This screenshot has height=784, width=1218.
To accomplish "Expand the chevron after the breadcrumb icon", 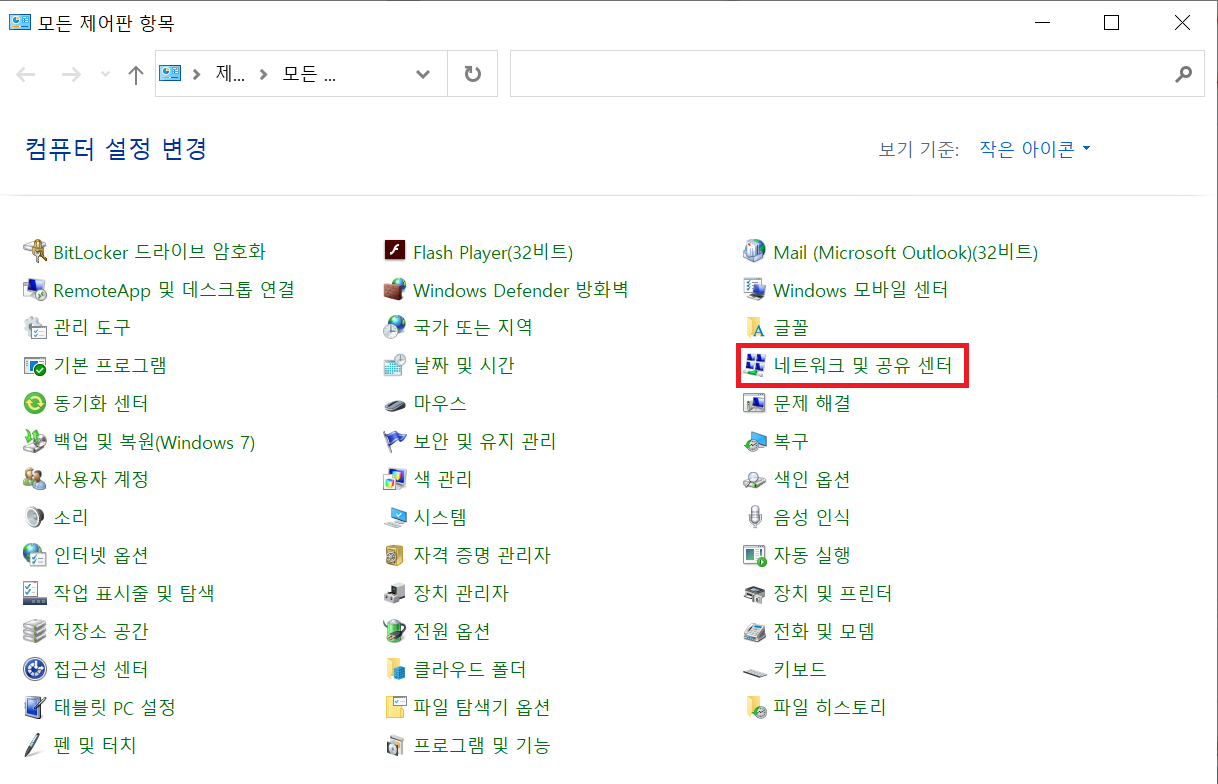I will [x=196, y=75].
